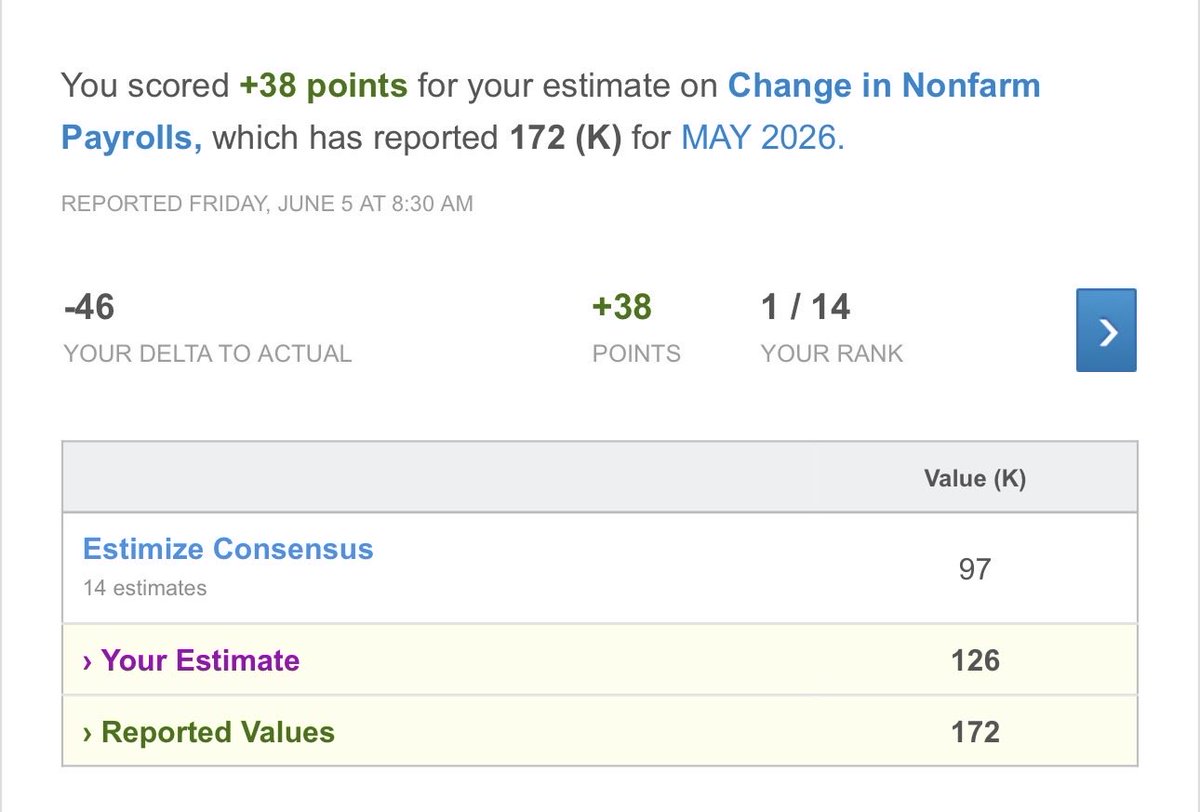Click the 14 estimates subtext
Screen dimensions: 1200x812
click(145, 588)
